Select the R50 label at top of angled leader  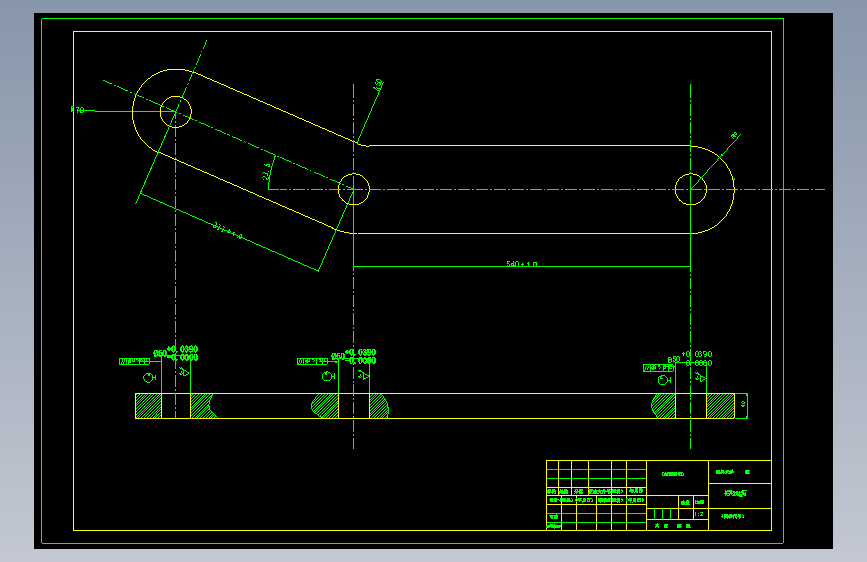tap(379, 85)
